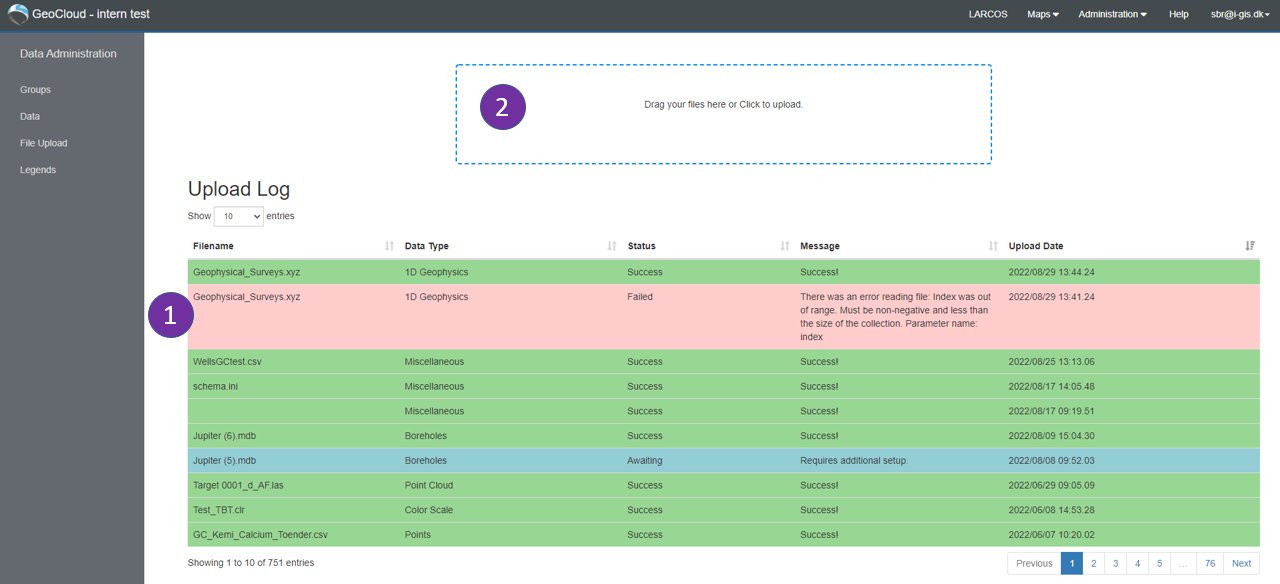The image size is (1280, 584).
Task: Click the GeoCloud globe logo icon
Action: [x=18, y=14]
